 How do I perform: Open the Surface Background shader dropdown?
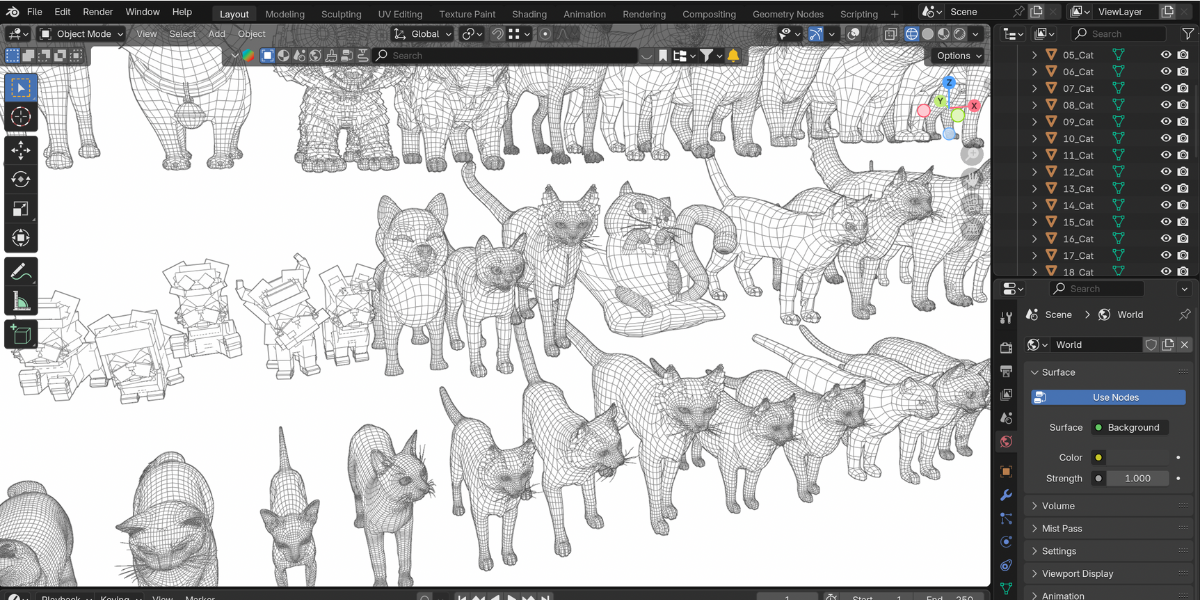point(1129,427)
